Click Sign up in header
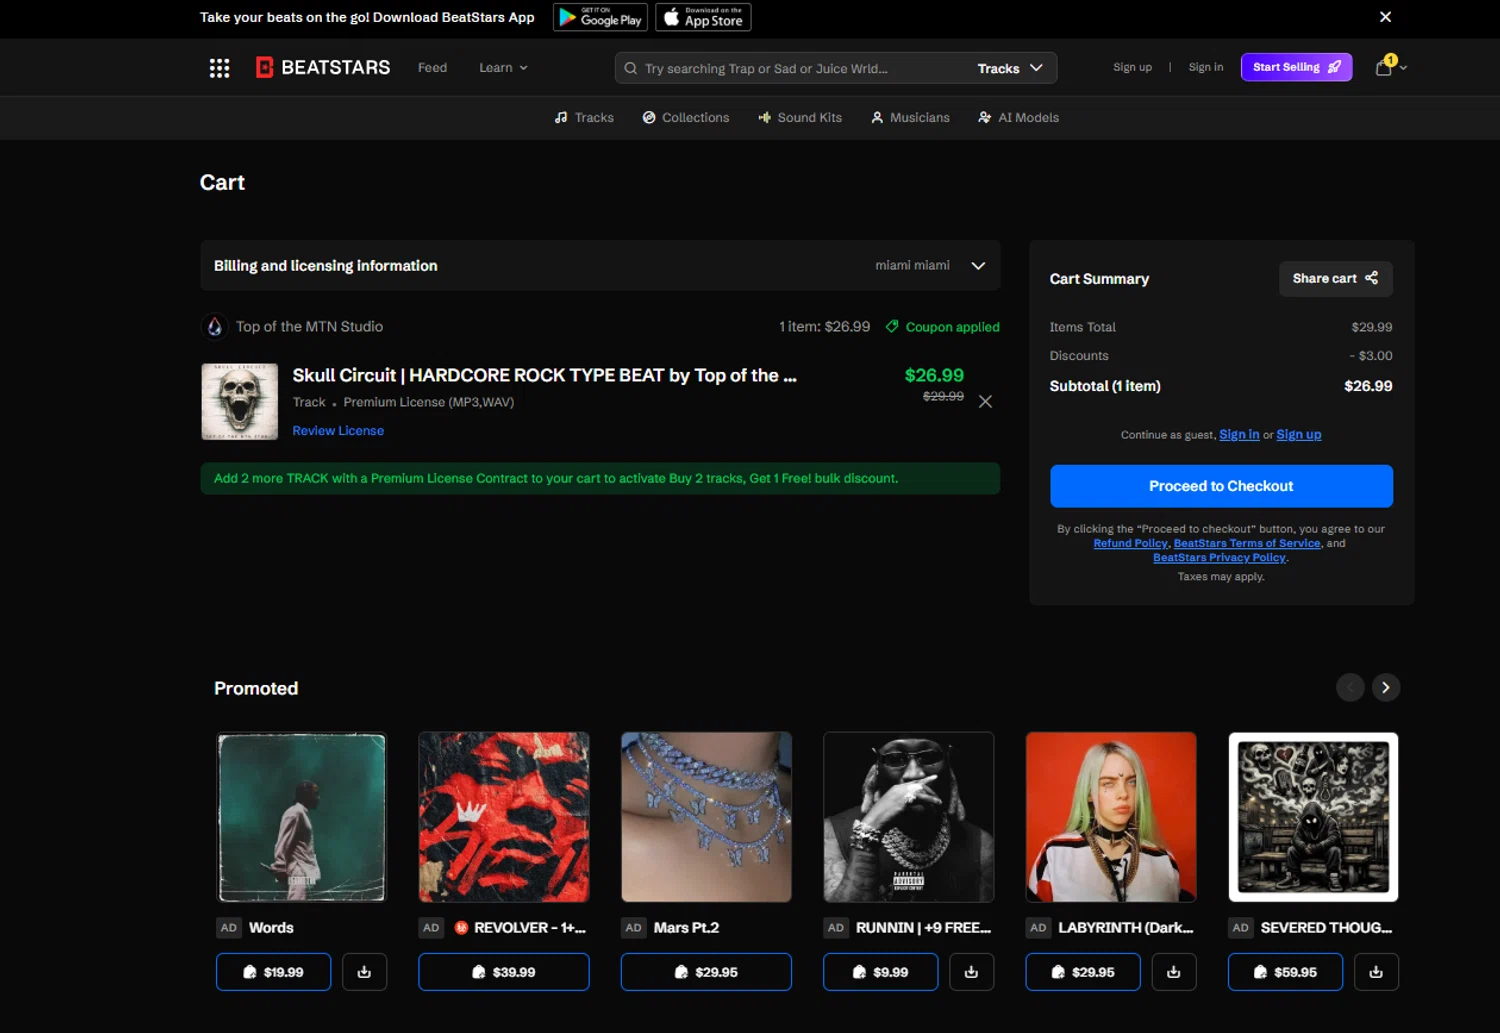1500x1033 pixels. [1132, 67]
